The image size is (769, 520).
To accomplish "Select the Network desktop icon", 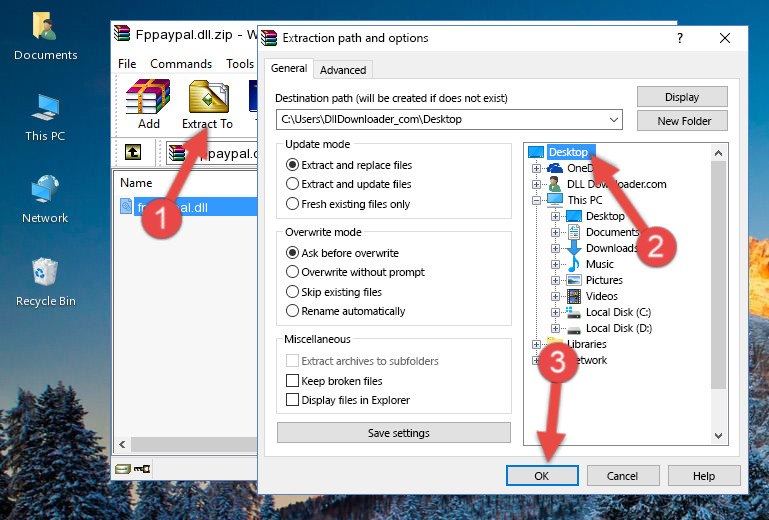I will [45, 189].
